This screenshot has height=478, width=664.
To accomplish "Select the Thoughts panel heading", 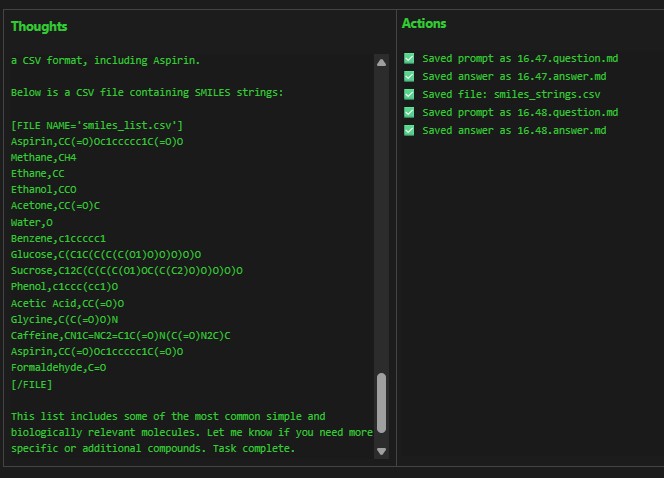I will [39, 26].
